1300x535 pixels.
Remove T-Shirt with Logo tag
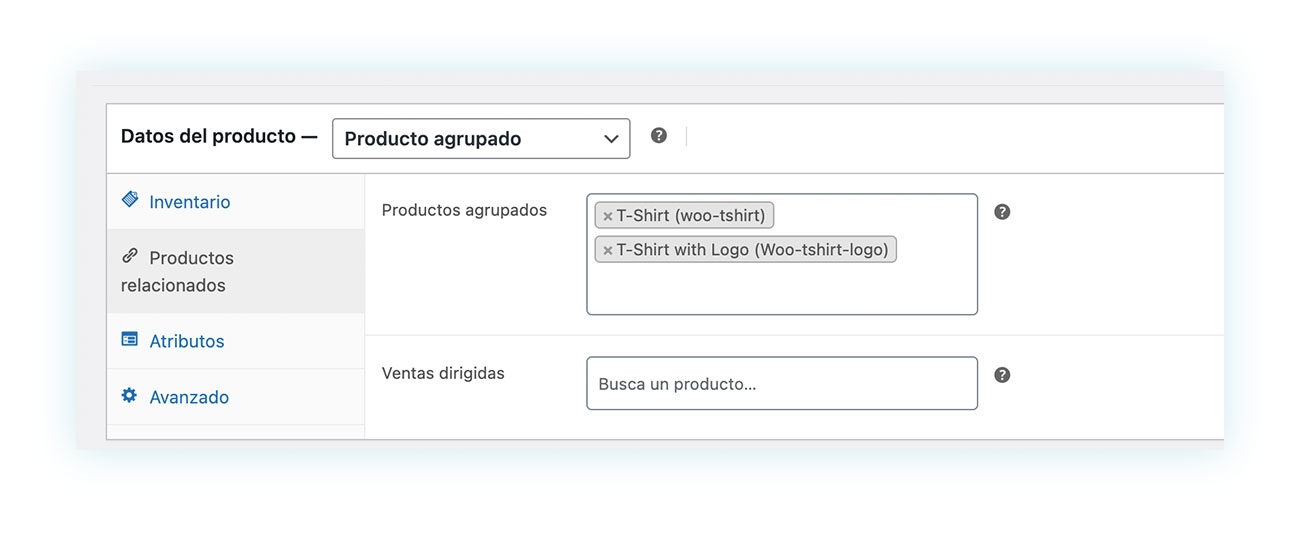[x=607, y=250]
